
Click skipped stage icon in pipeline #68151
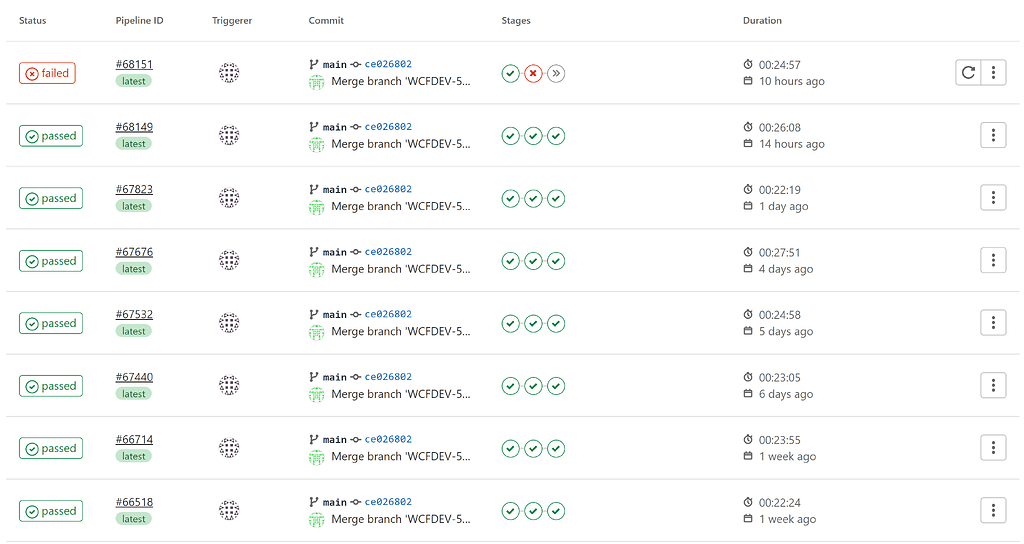coord(556,74)
